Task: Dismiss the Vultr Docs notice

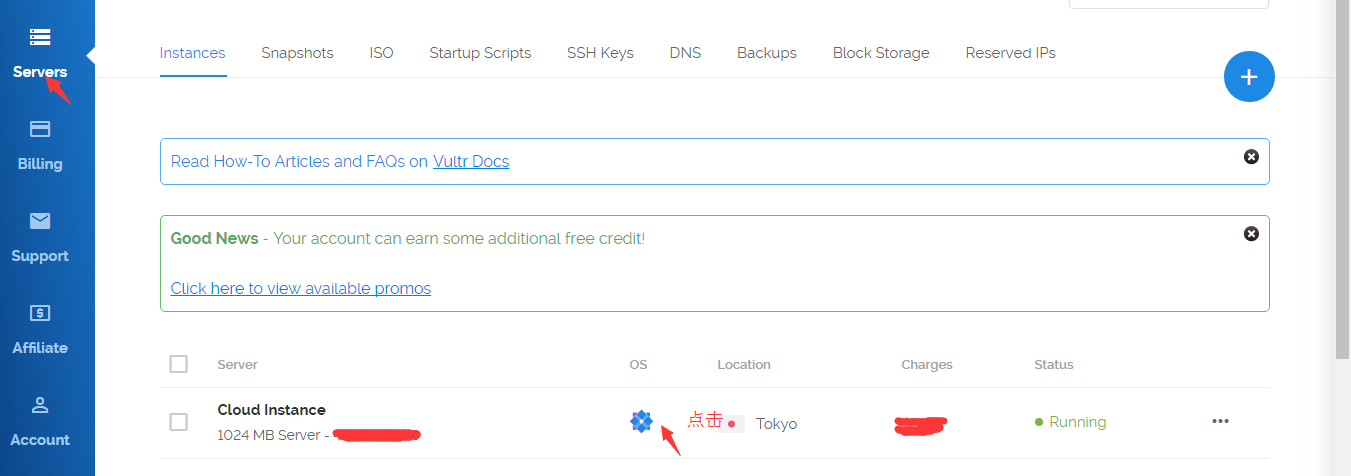Action: pos(1251,157)
